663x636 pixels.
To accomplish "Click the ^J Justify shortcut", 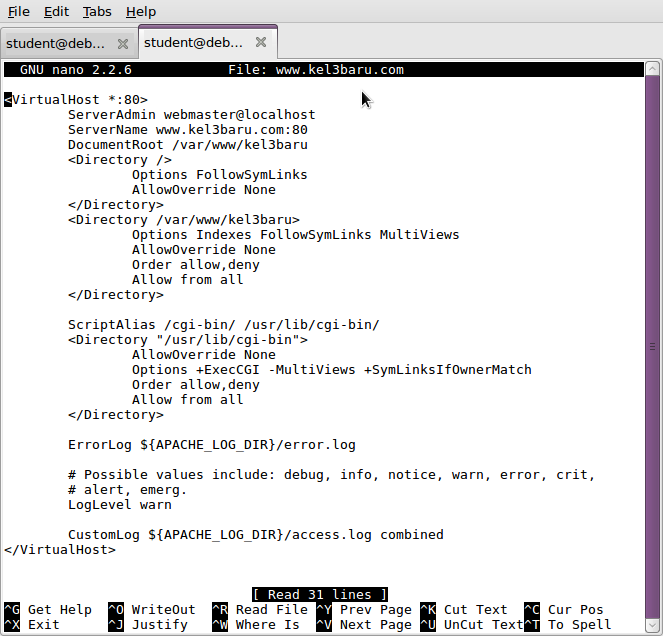I will [148, 625].
